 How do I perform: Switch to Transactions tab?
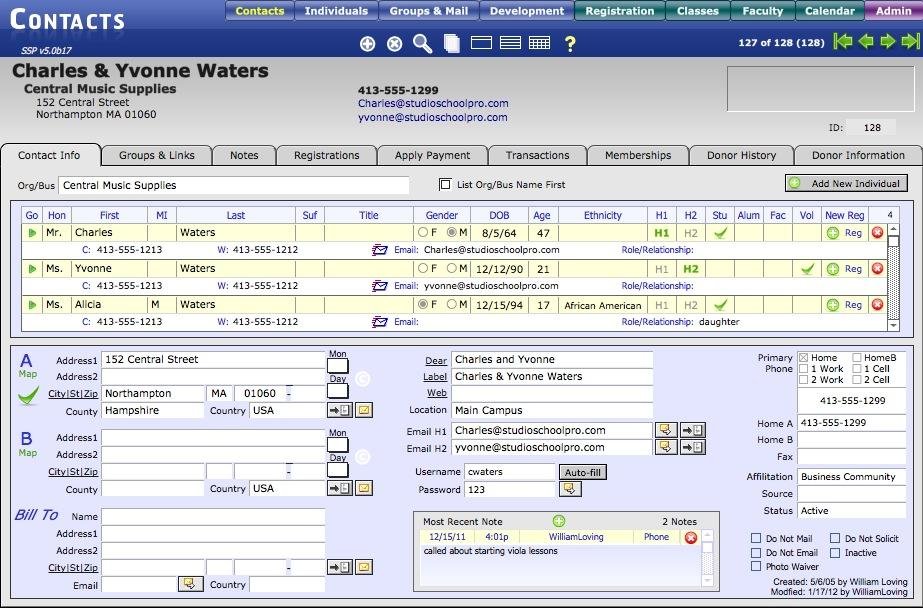click(537, 155)
